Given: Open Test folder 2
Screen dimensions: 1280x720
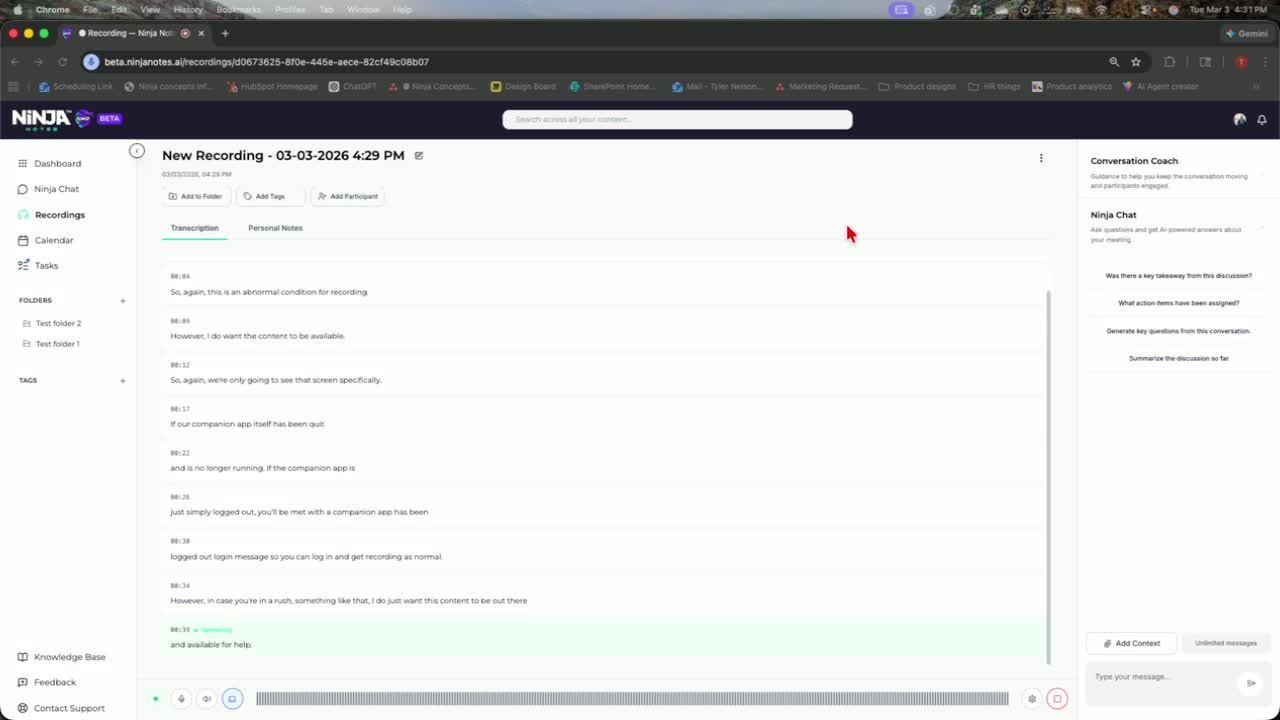Looking at the screenshot, I should click(x=58, y=324).
